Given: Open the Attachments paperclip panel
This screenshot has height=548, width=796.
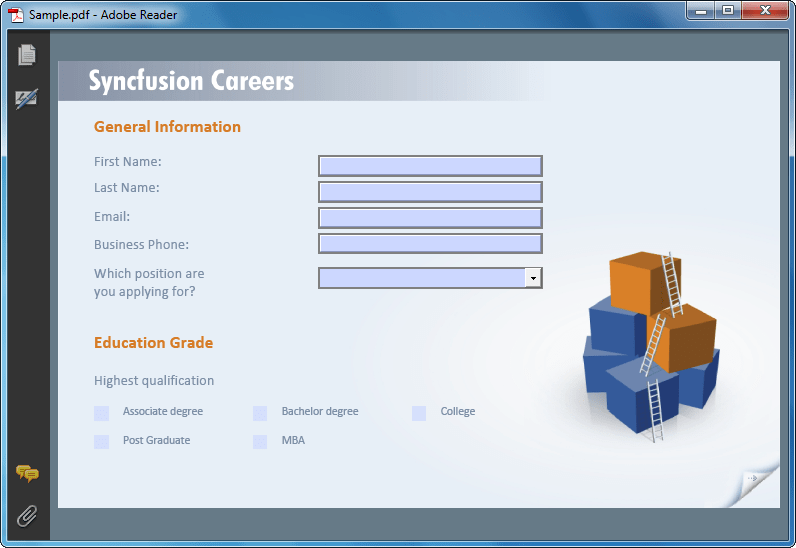Looking at the screenshot, I should [x=27, y=516].
